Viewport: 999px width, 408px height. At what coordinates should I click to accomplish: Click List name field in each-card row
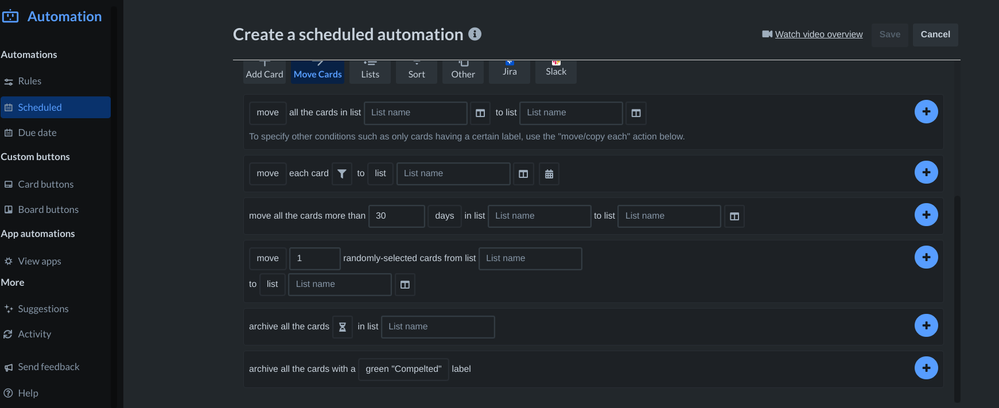(x=454, y=173)
